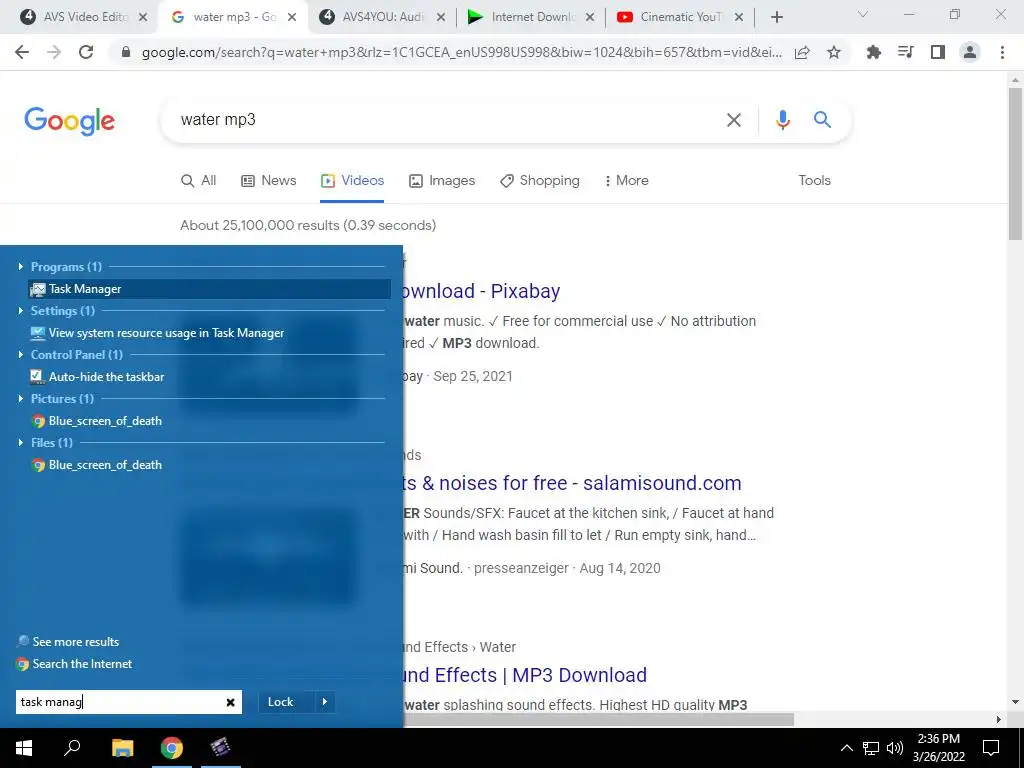This screenshot has height=768, width=1024.
Task: Open volume tray icon
Action: click(x=895, y=748)
